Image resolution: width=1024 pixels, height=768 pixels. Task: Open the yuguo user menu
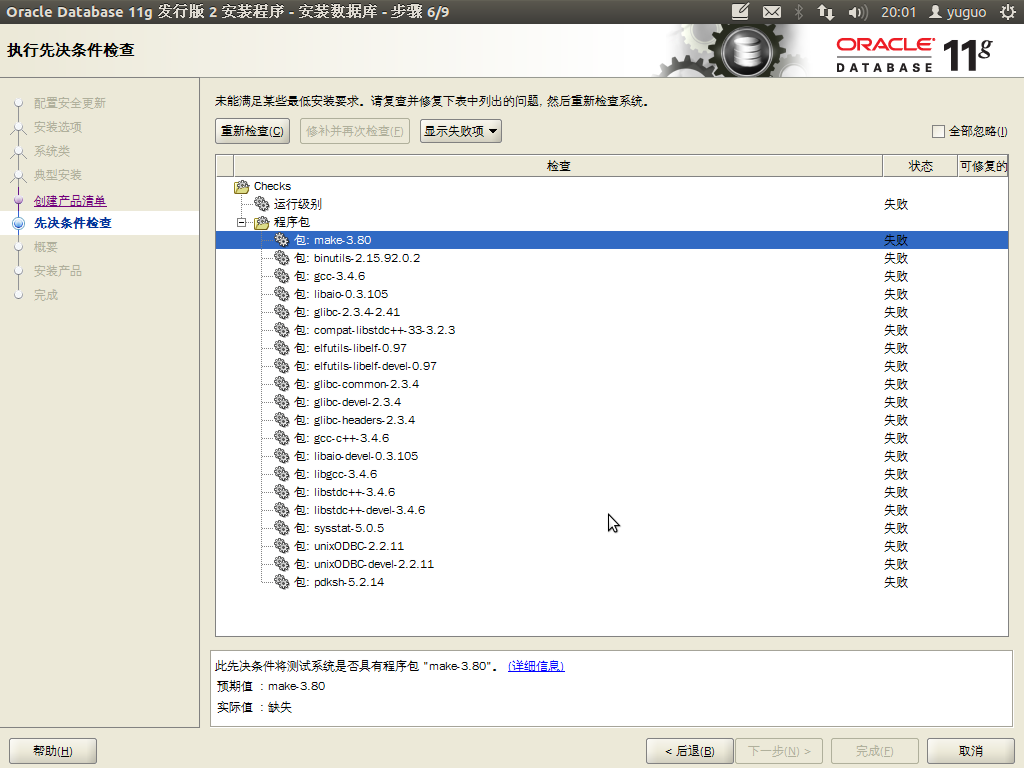957,12
